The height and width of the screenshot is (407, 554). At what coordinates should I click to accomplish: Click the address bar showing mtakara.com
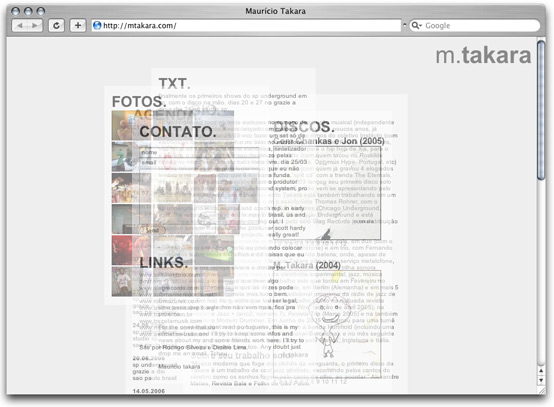[246, 25]
